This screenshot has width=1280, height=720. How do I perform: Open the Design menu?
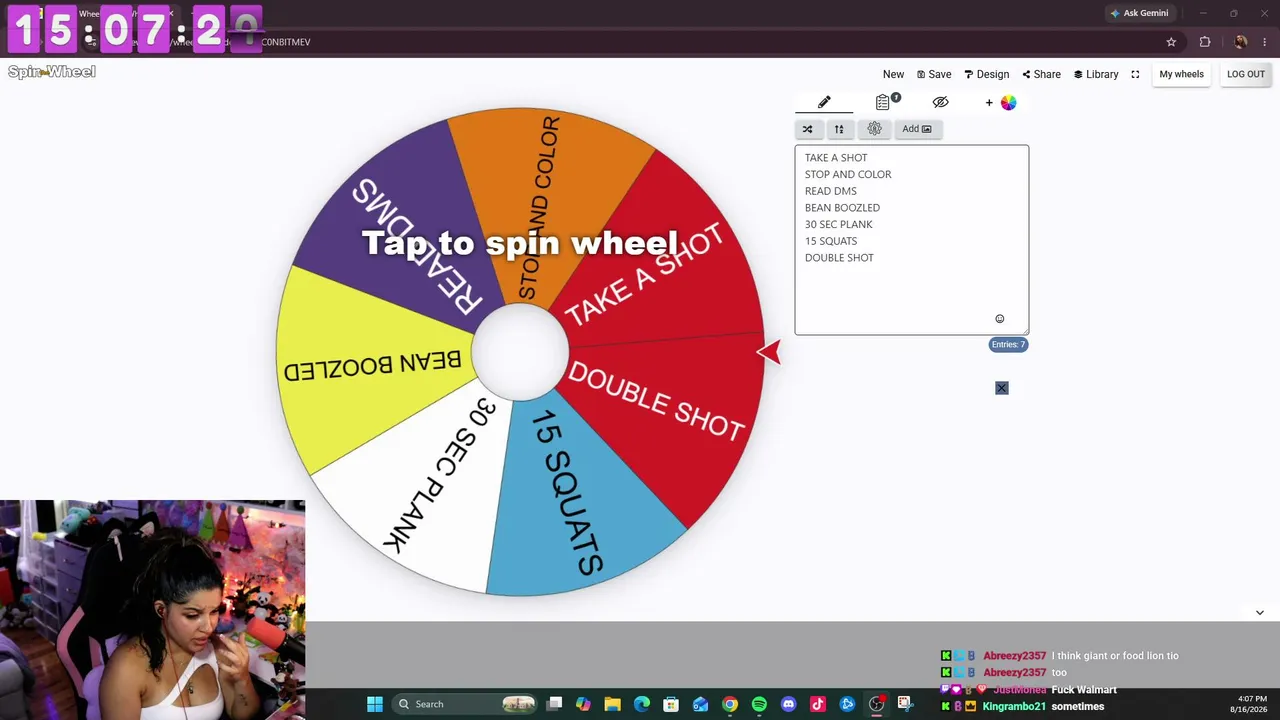click(987, 74)
